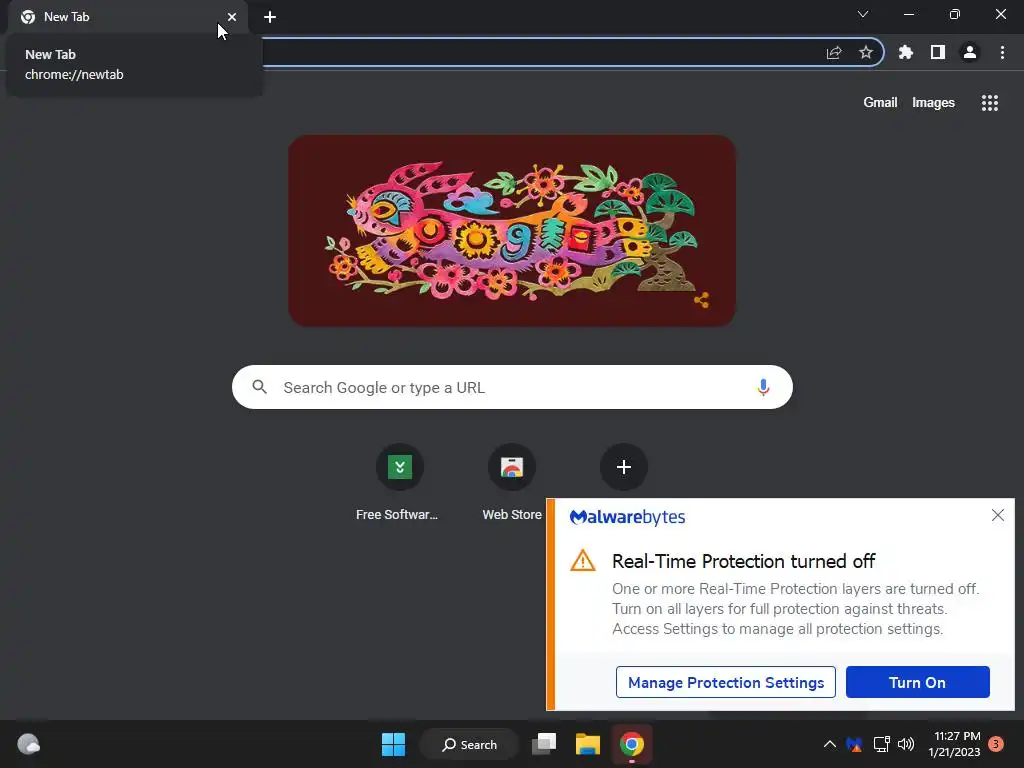The width and height of the screenshot is (1024, 768).
Task: Open the Gmail link
Action: [x=880, y=103]
